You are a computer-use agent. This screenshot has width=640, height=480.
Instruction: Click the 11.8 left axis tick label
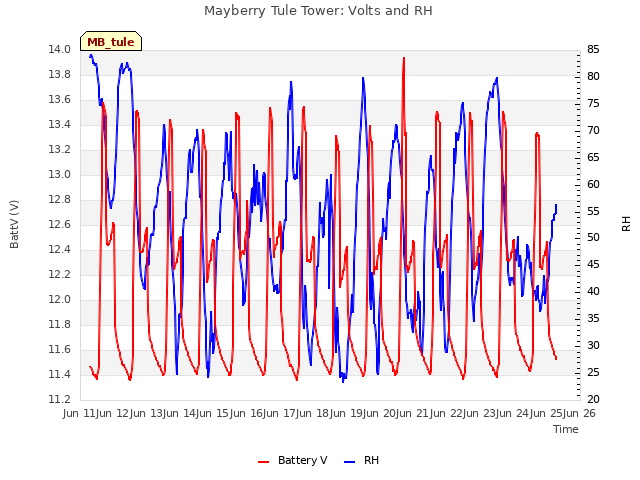60,324
